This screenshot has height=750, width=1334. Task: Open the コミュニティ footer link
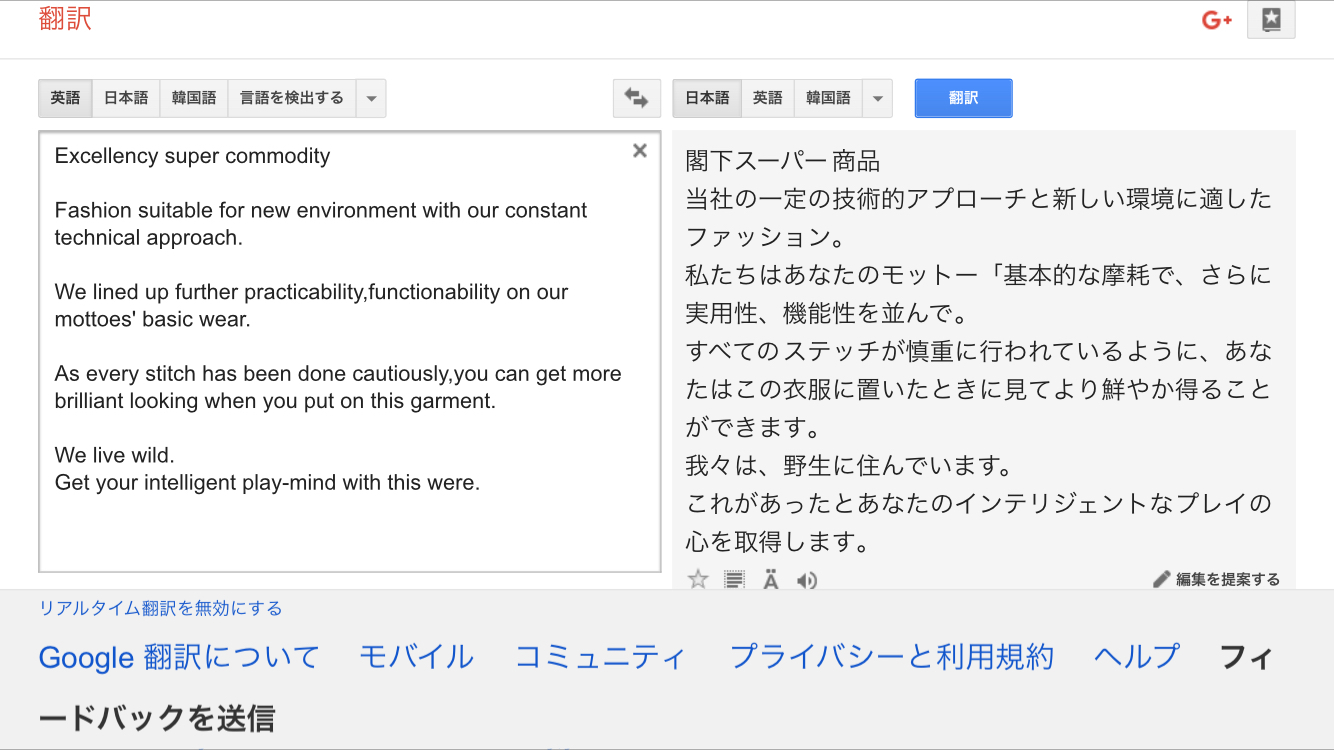(x=600, y=657)
